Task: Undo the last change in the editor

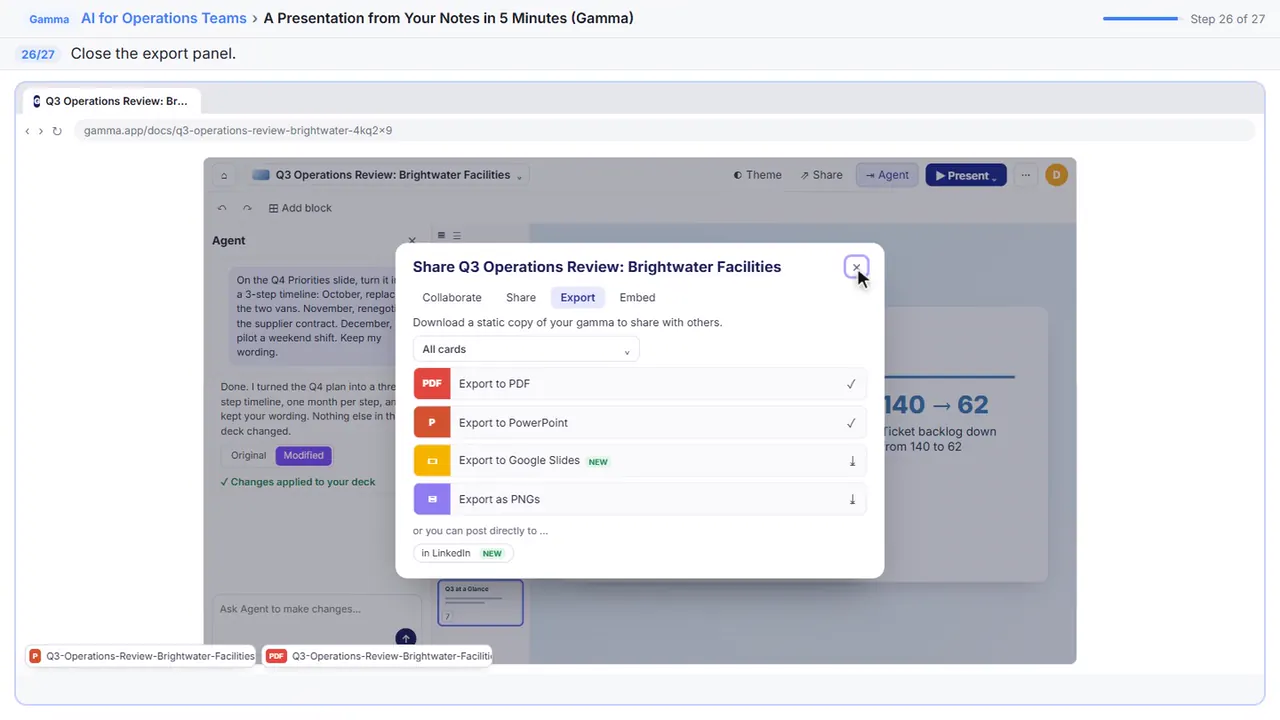Action: point(222,208)
